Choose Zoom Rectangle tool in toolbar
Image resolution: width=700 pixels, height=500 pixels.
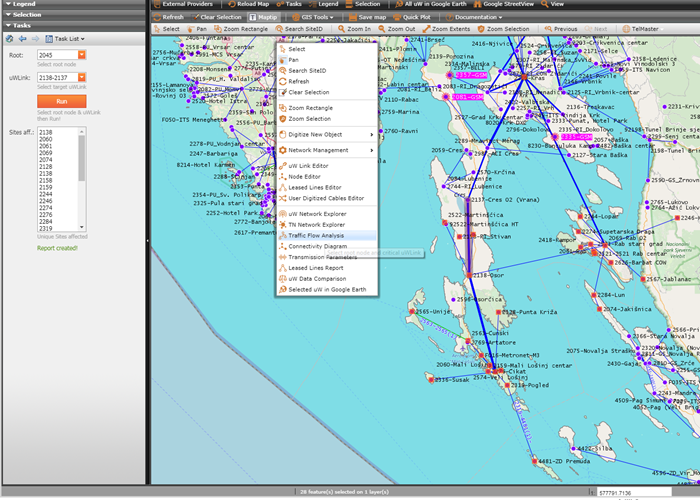coord(241,29)
